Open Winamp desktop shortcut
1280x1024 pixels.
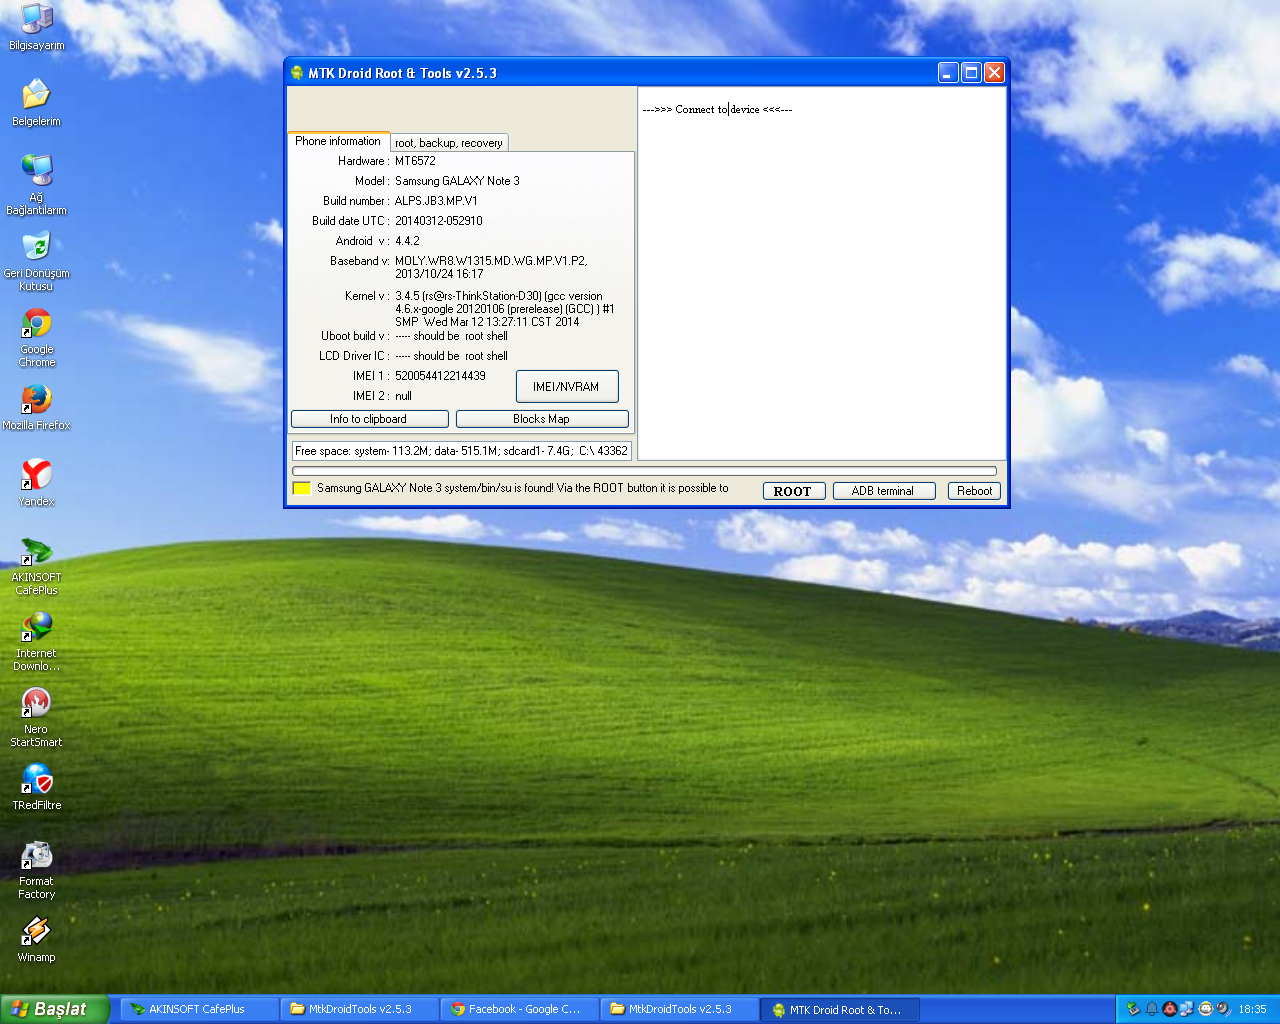[x=37, y=932]
